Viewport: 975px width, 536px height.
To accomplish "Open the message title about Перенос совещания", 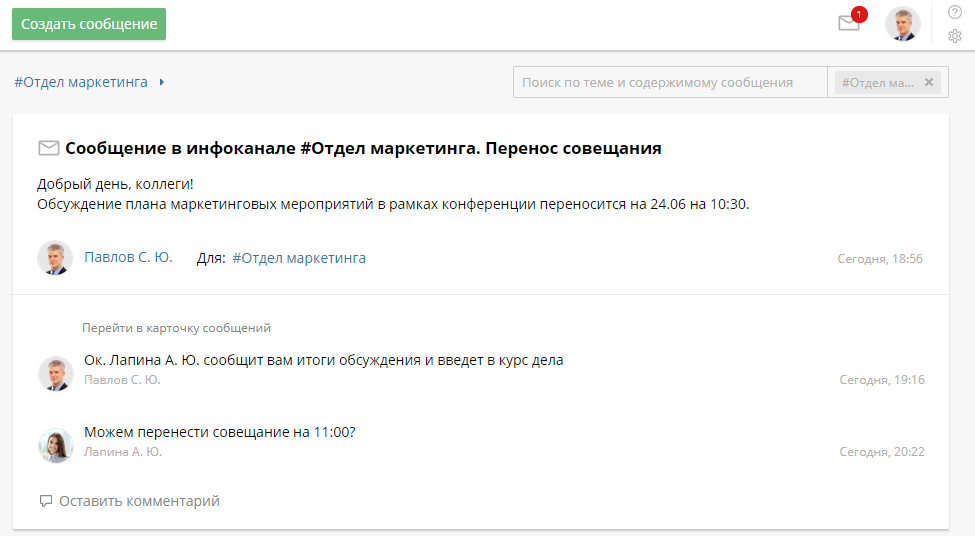I will (x=363, y=148).
